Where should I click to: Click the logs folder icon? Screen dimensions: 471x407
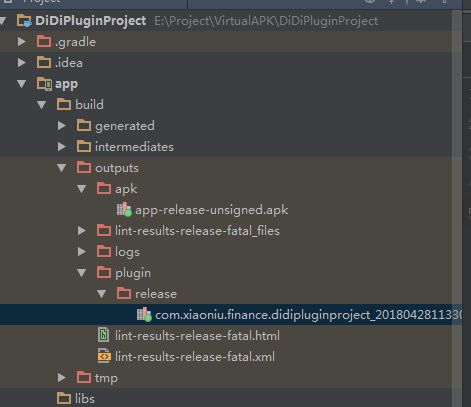(104, 252)
